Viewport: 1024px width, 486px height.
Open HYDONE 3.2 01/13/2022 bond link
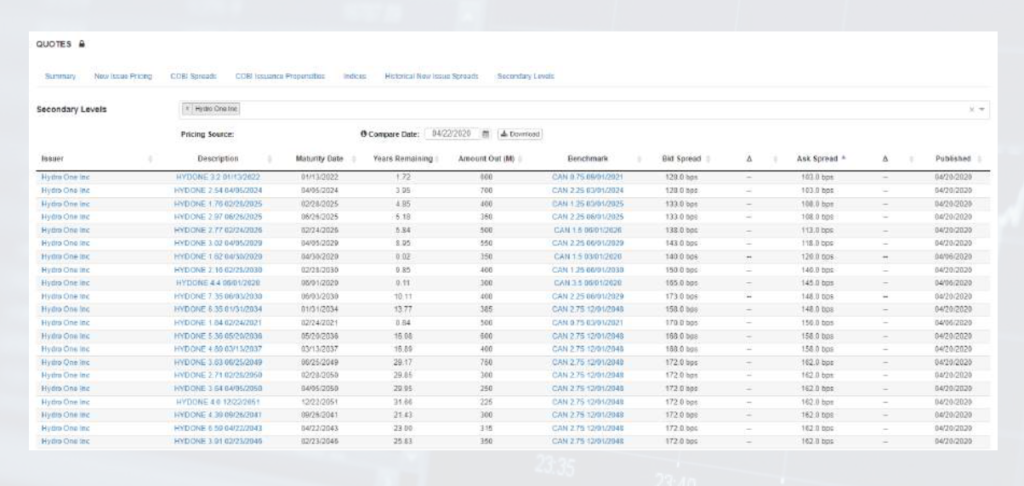218,177
